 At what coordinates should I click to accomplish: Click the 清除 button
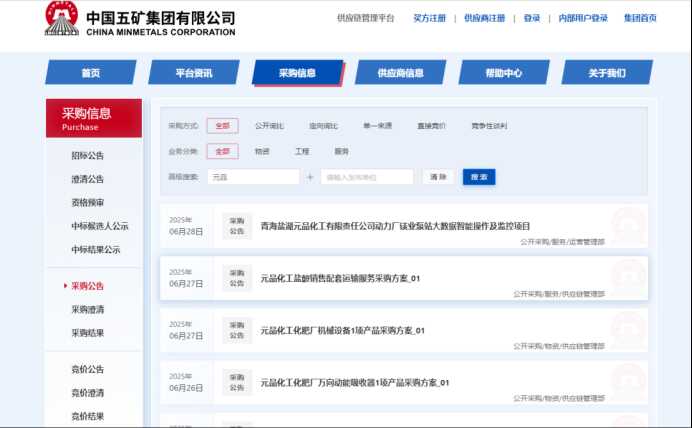pos(438,177)
